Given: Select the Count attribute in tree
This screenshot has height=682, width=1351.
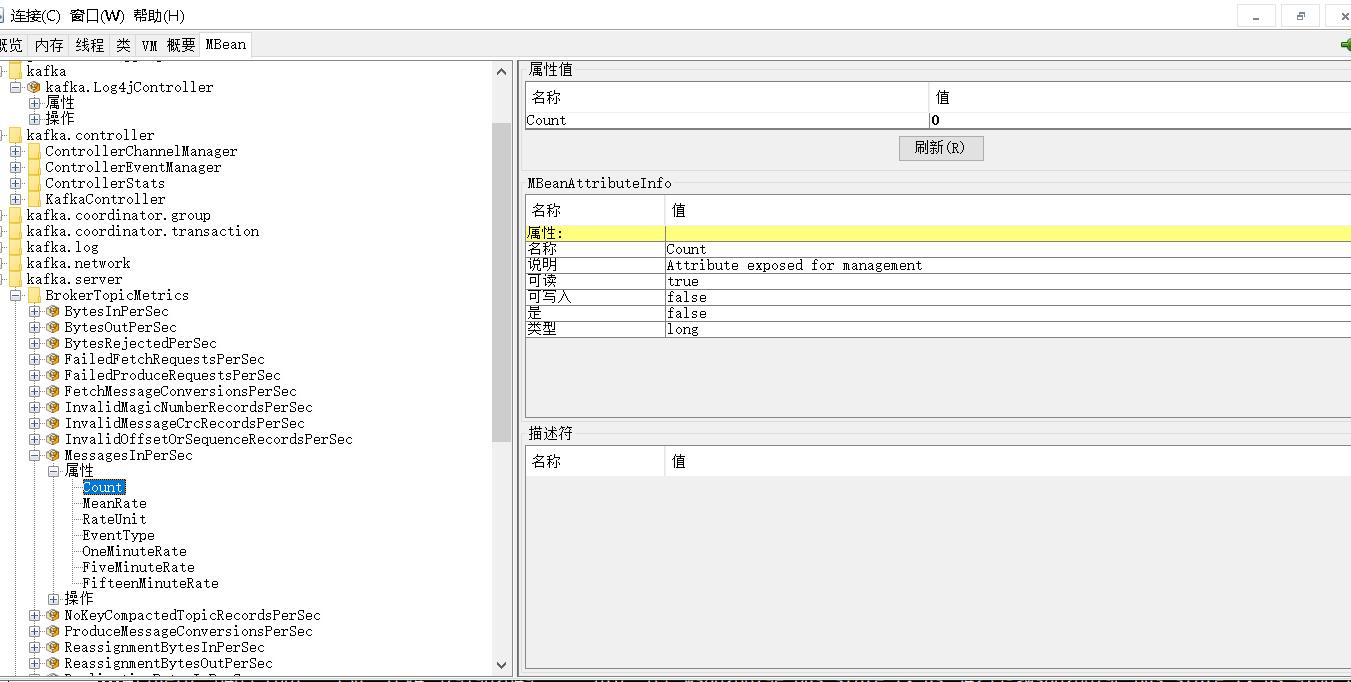Looking at the screenshot, I should (x=104, y=487).
